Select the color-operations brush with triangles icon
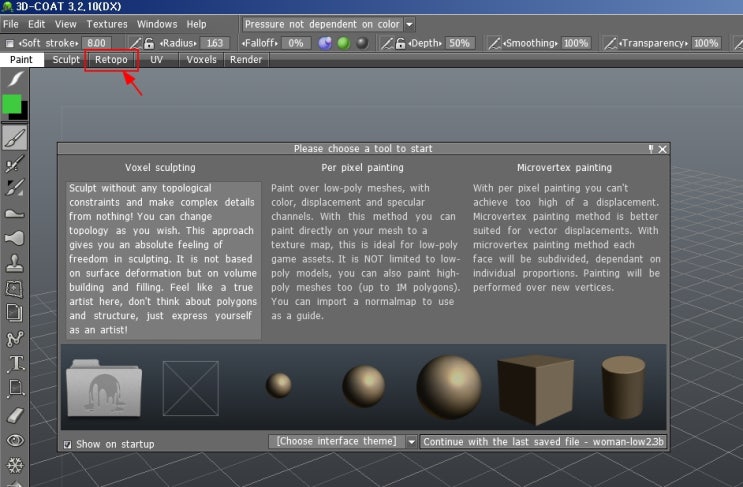 click(15, 188)
